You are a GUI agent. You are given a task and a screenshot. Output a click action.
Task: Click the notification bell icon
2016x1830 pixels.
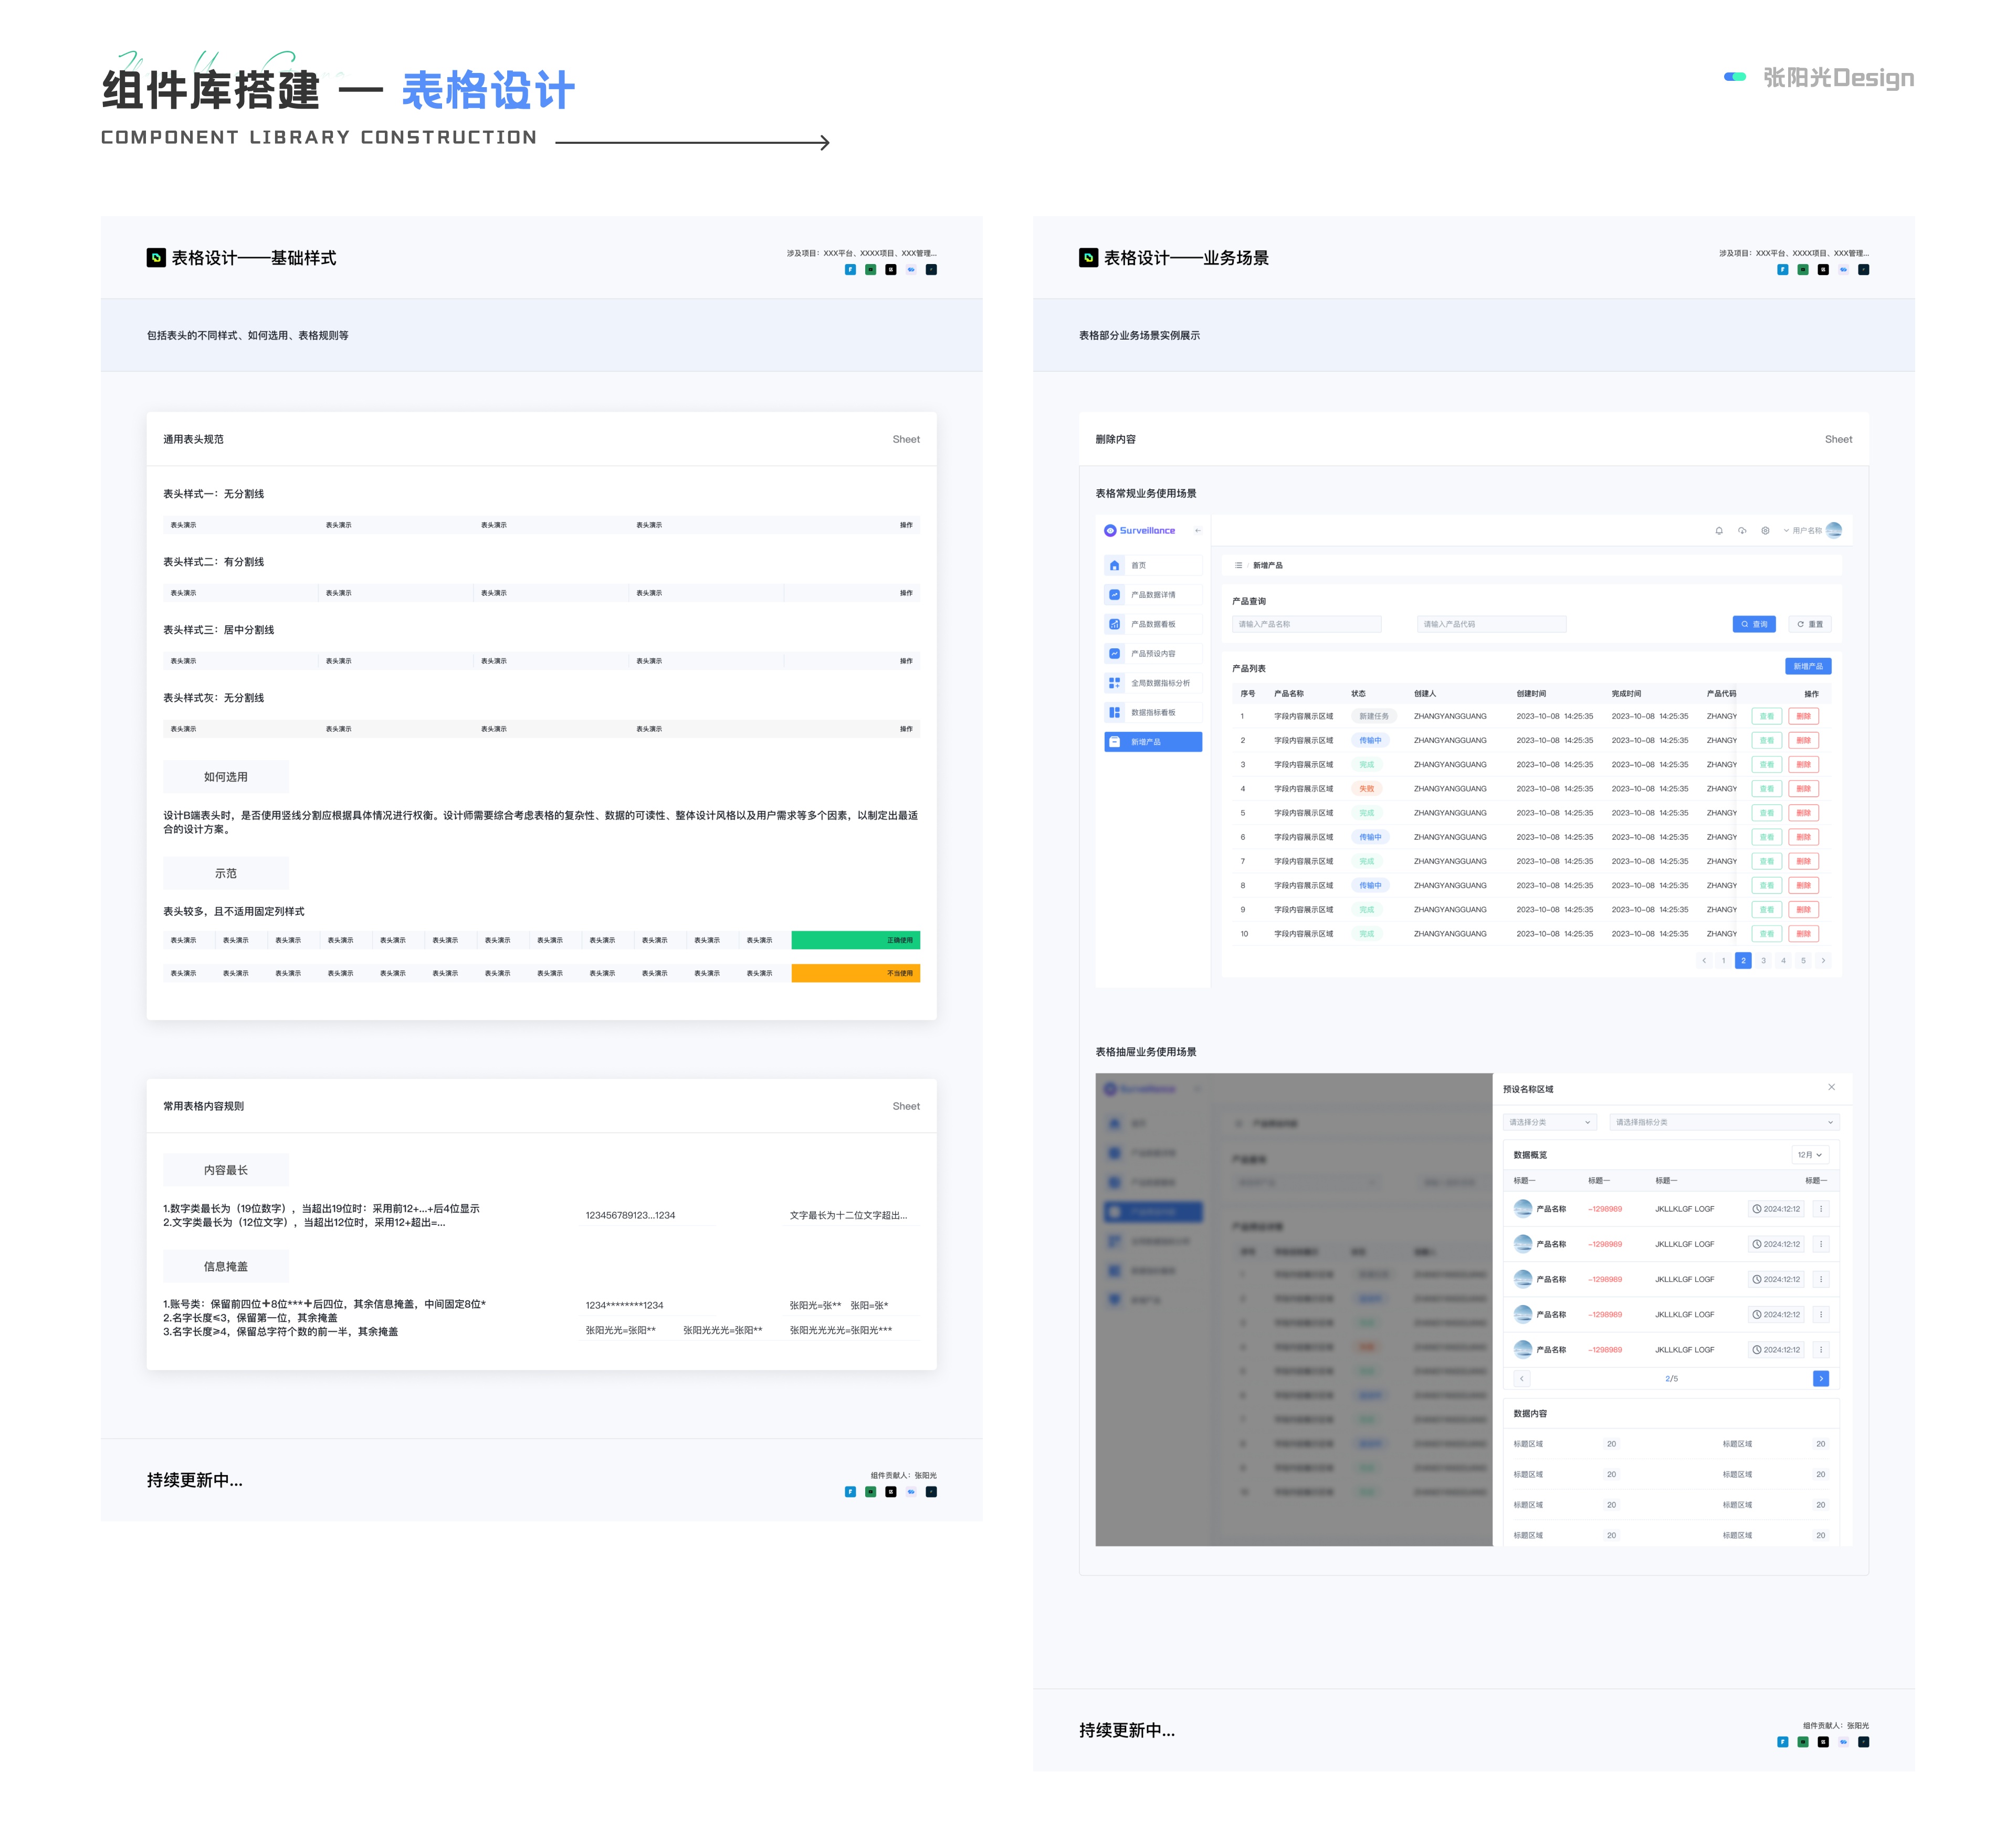(1719, 531)
